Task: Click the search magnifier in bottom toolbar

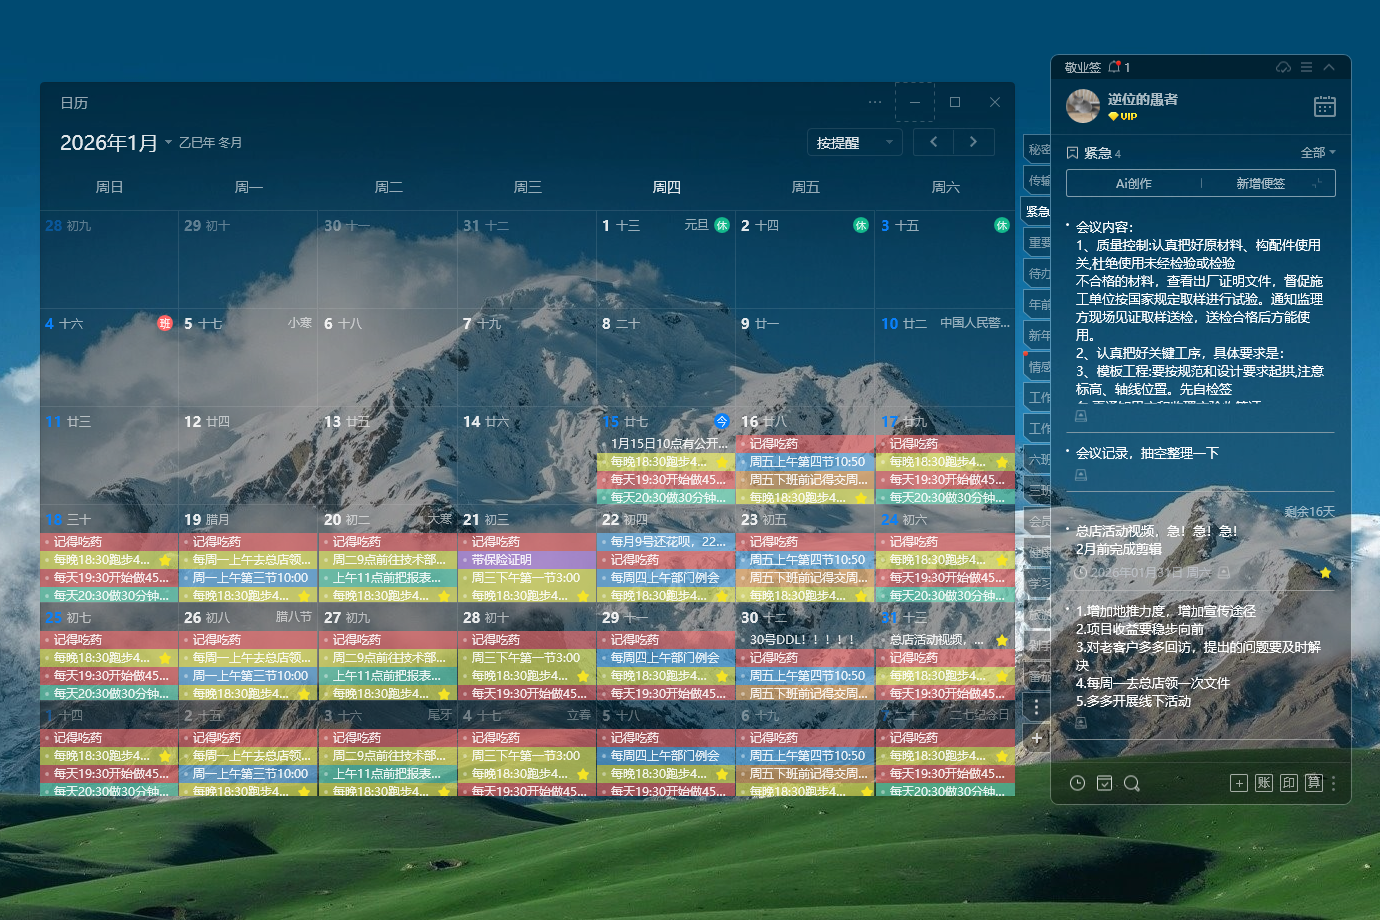Action: (x=1131, y=783)
